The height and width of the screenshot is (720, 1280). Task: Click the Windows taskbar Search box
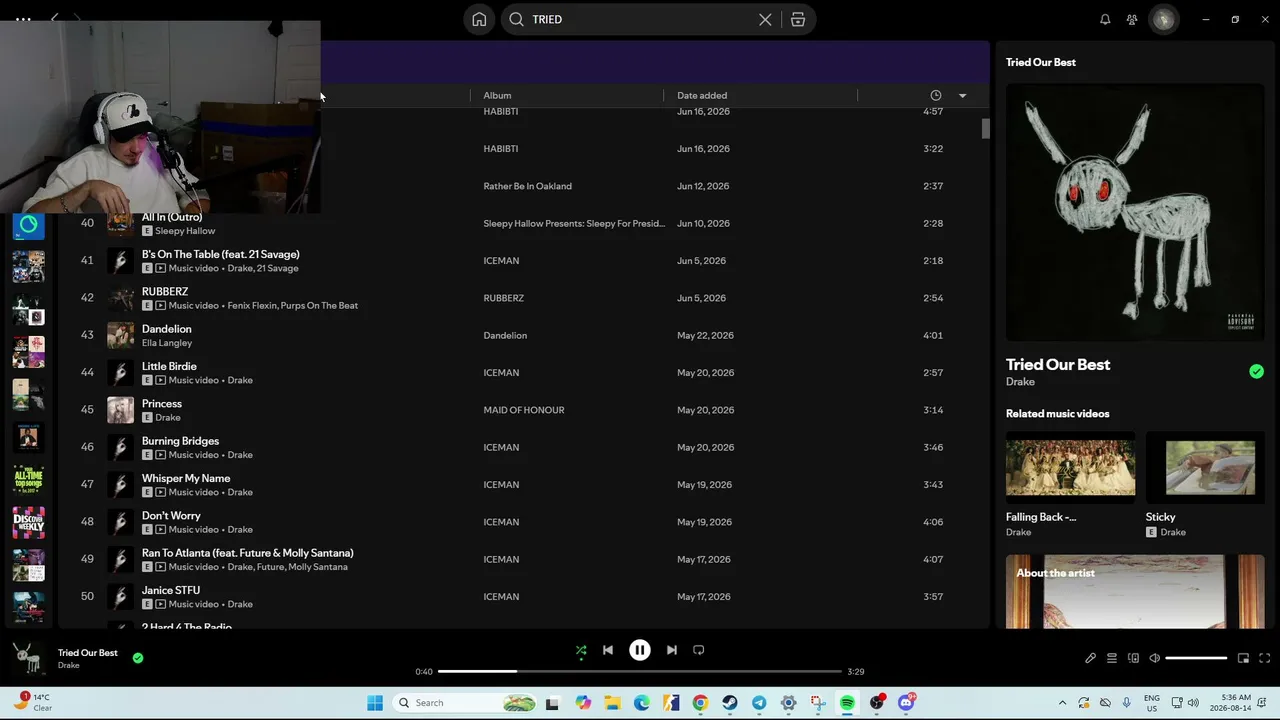[465, 703]
